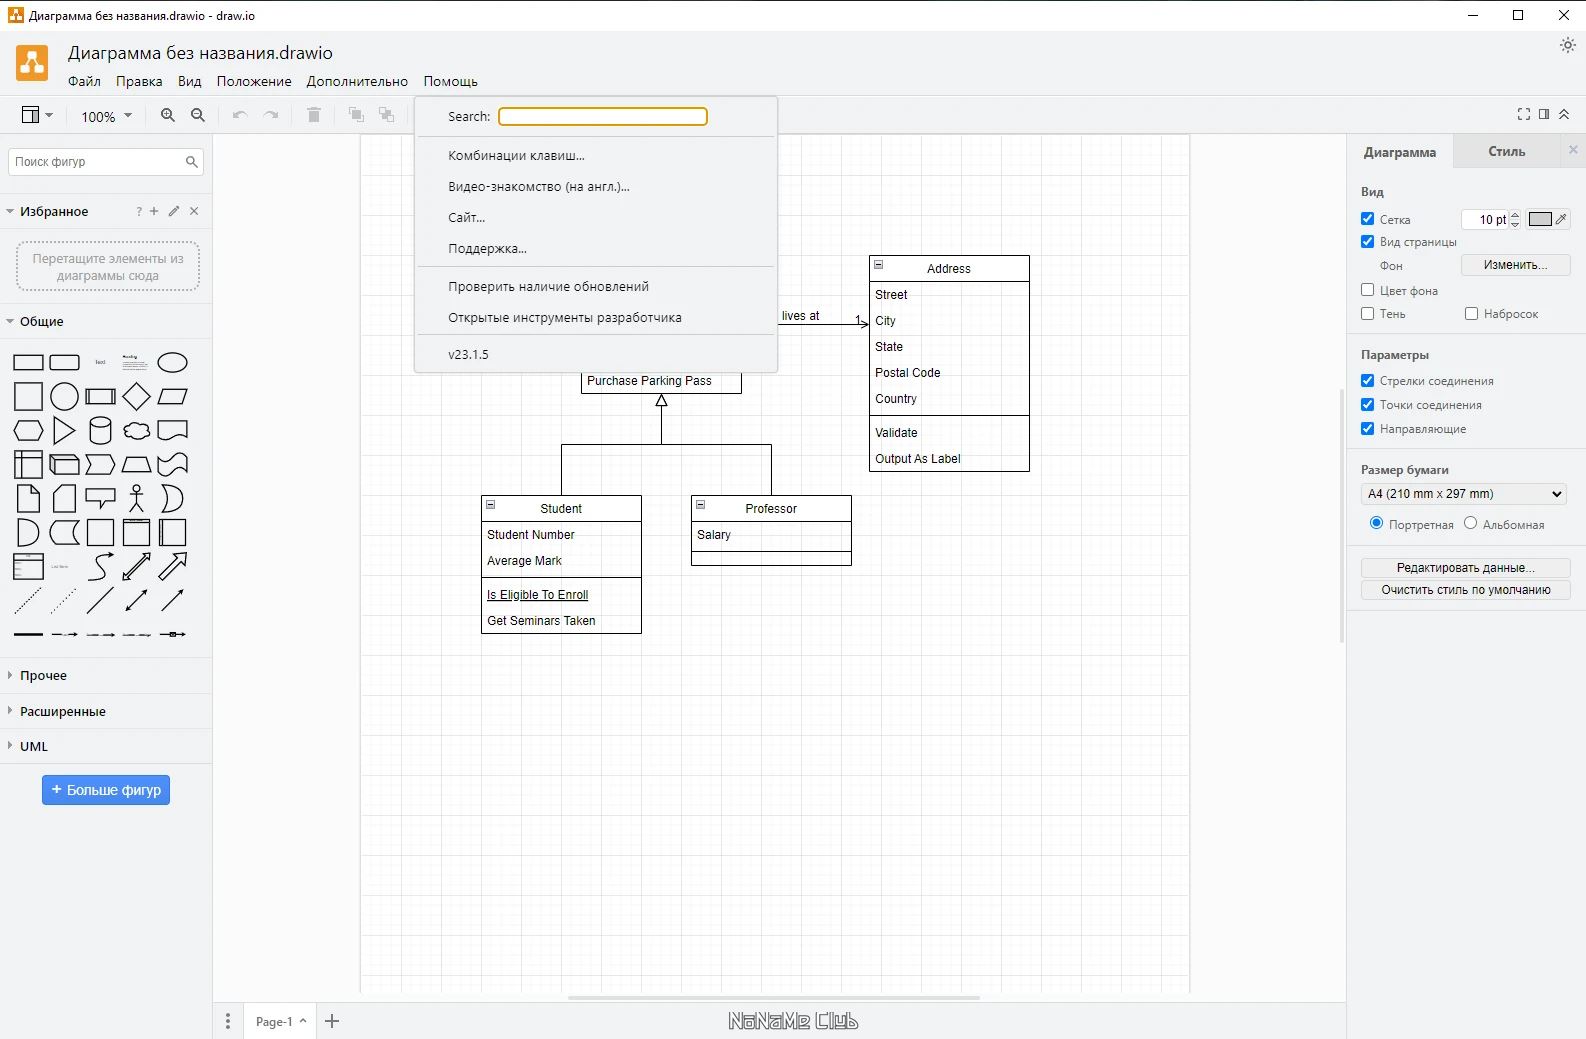Open the Файл menu
This screenshot has width=1586, height=1039.
pos(84,81)
